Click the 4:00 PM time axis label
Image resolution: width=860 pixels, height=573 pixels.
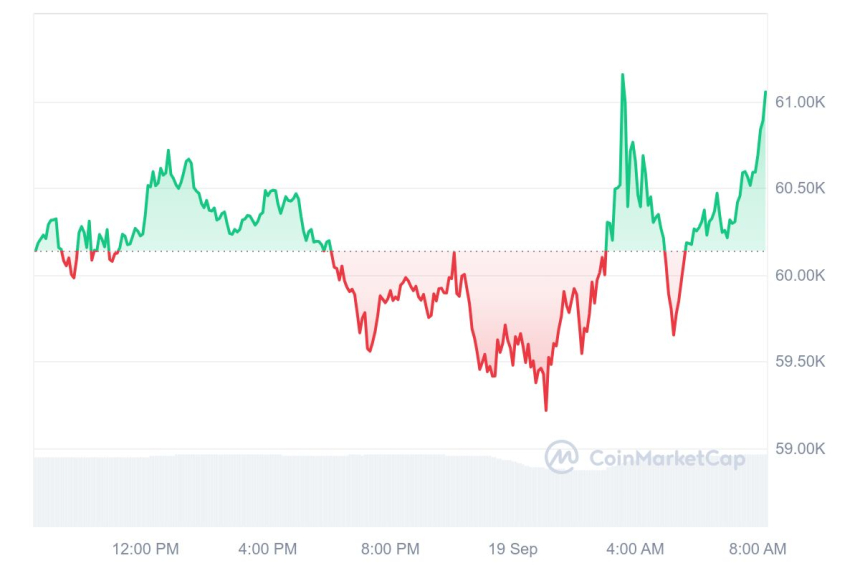pyautogui.click(x=267, y=548)
